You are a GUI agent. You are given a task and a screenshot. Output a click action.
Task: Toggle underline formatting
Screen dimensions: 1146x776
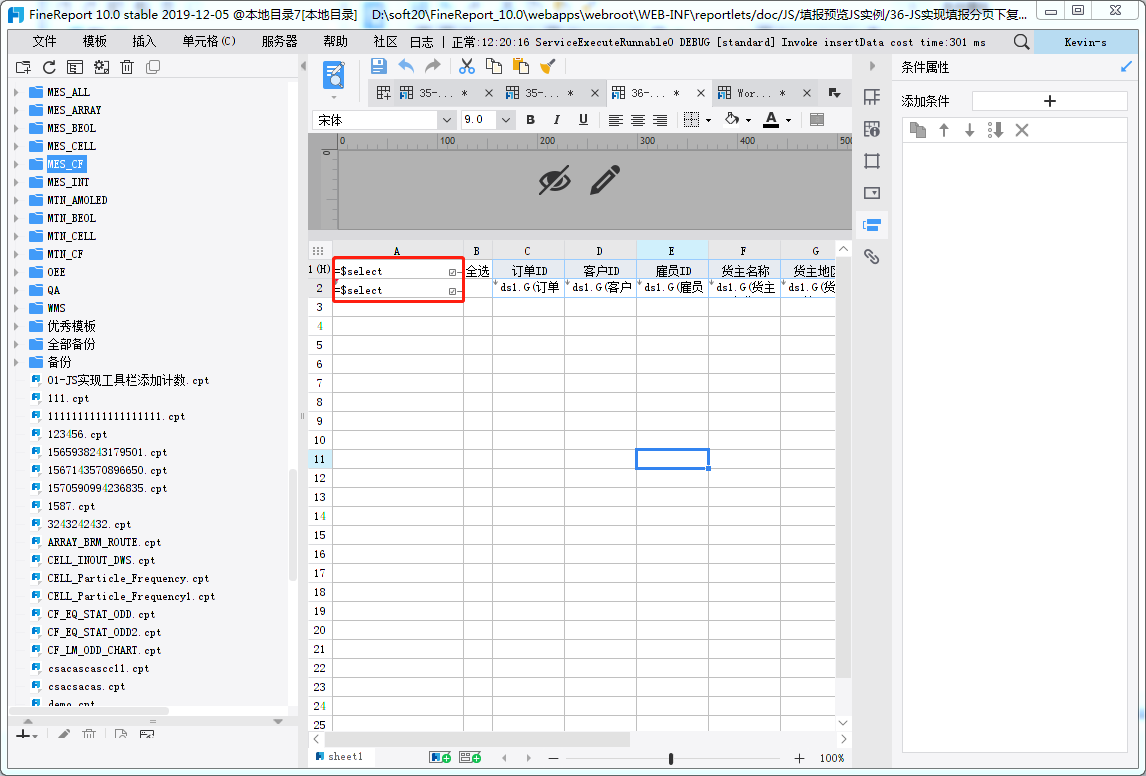pyautogui.click(x=583, y=120)
